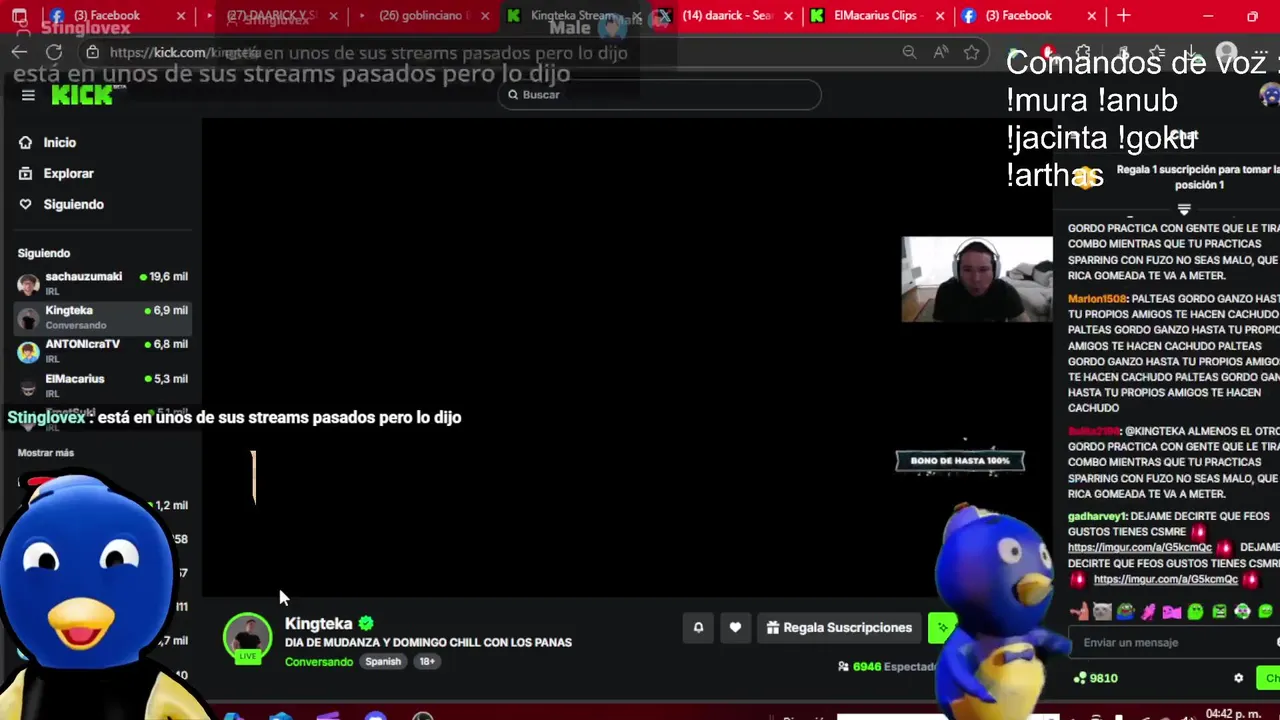This screenshot has height=720, width=1280.
Task: Open the Conversando category link
Action: (x=318, y=662)
